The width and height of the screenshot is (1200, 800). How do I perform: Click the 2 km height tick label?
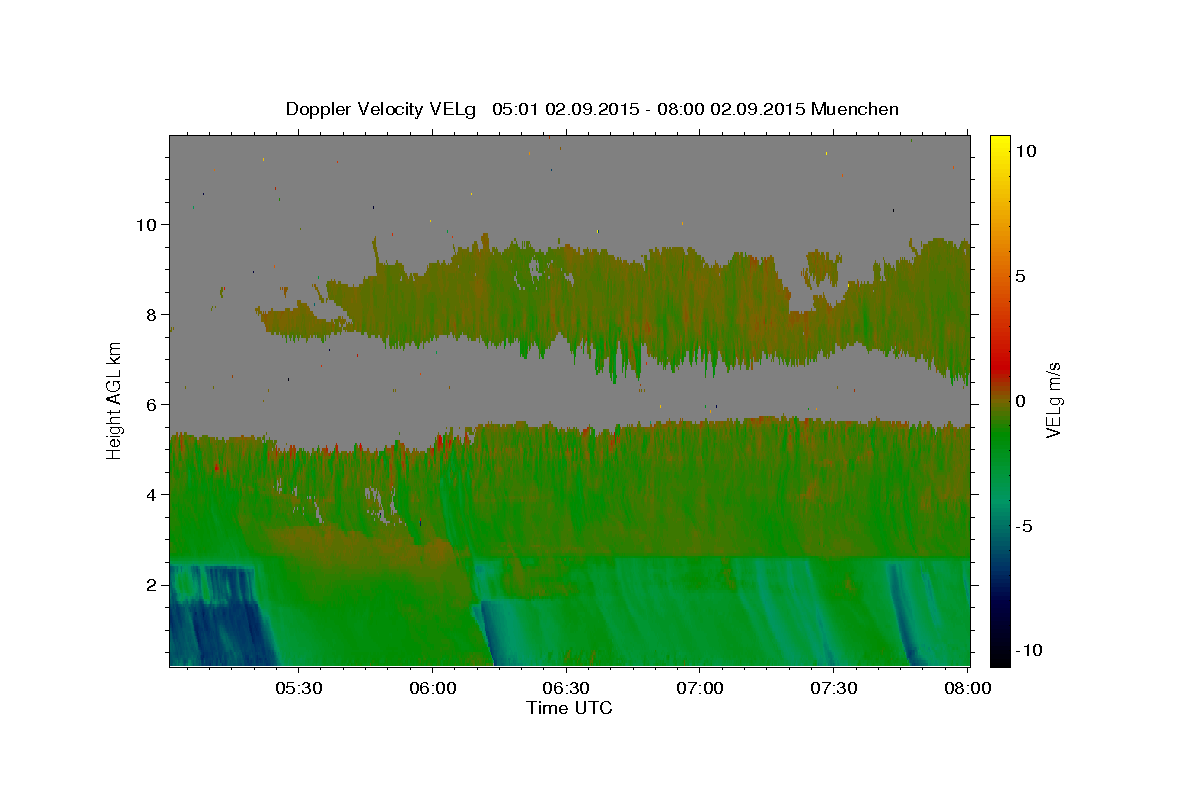154,584
